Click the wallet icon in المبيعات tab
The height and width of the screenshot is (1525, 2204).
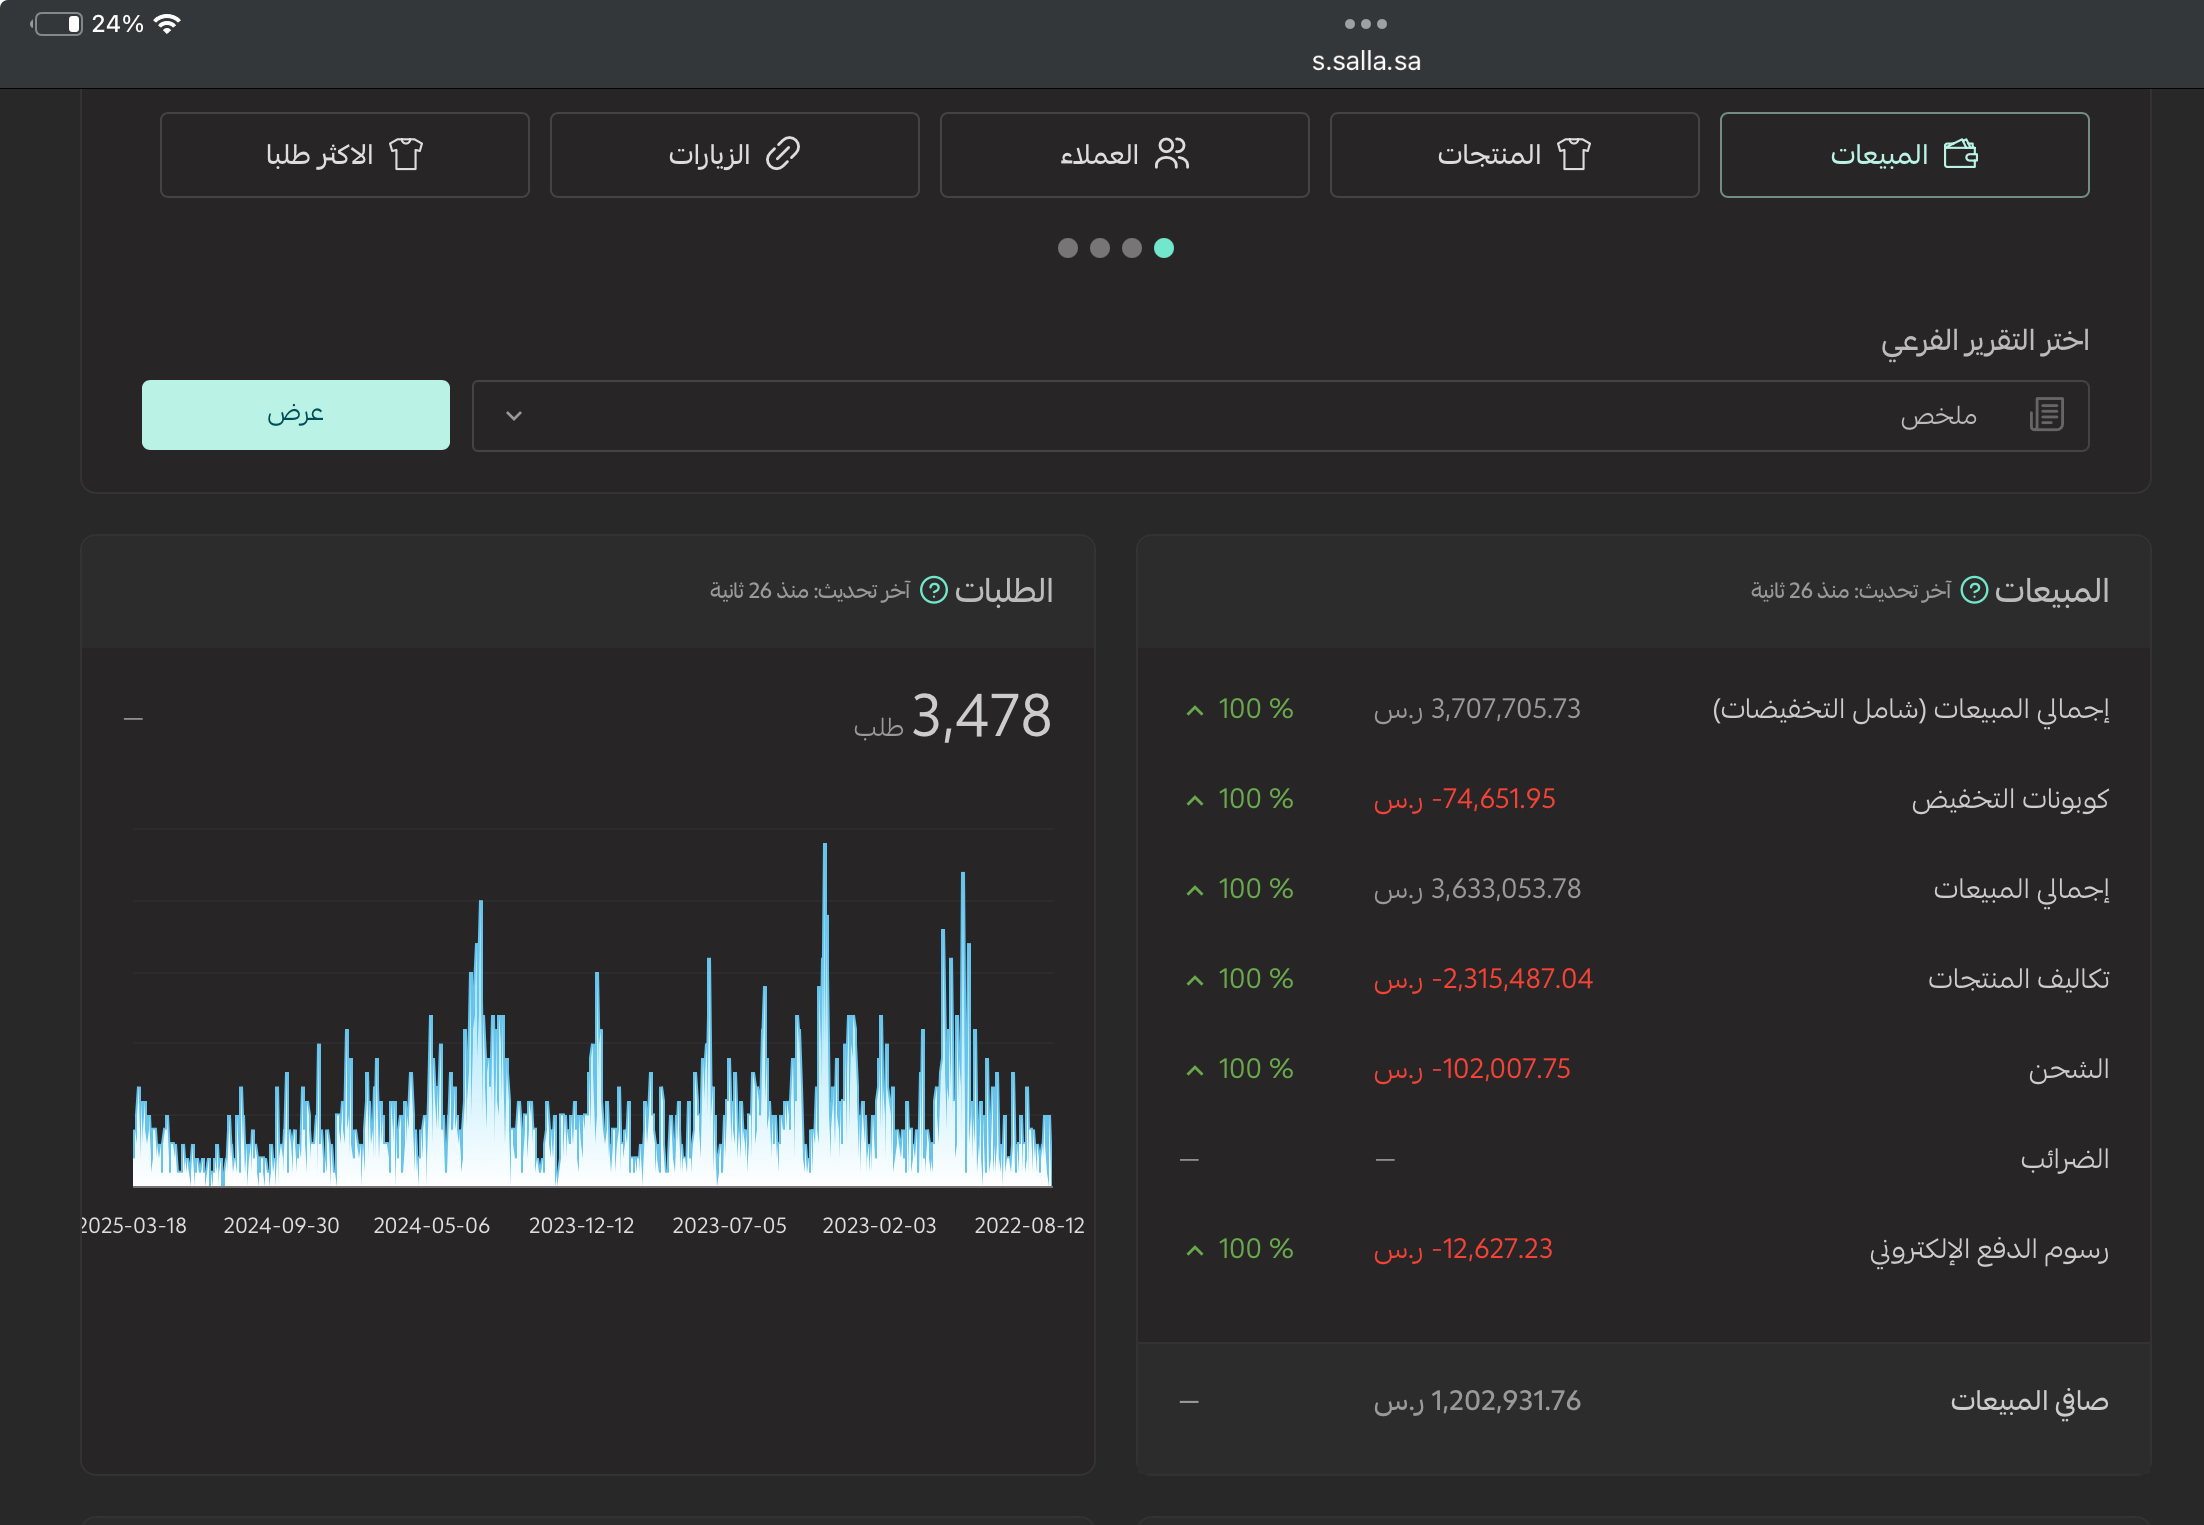(x=1960, y=154)
